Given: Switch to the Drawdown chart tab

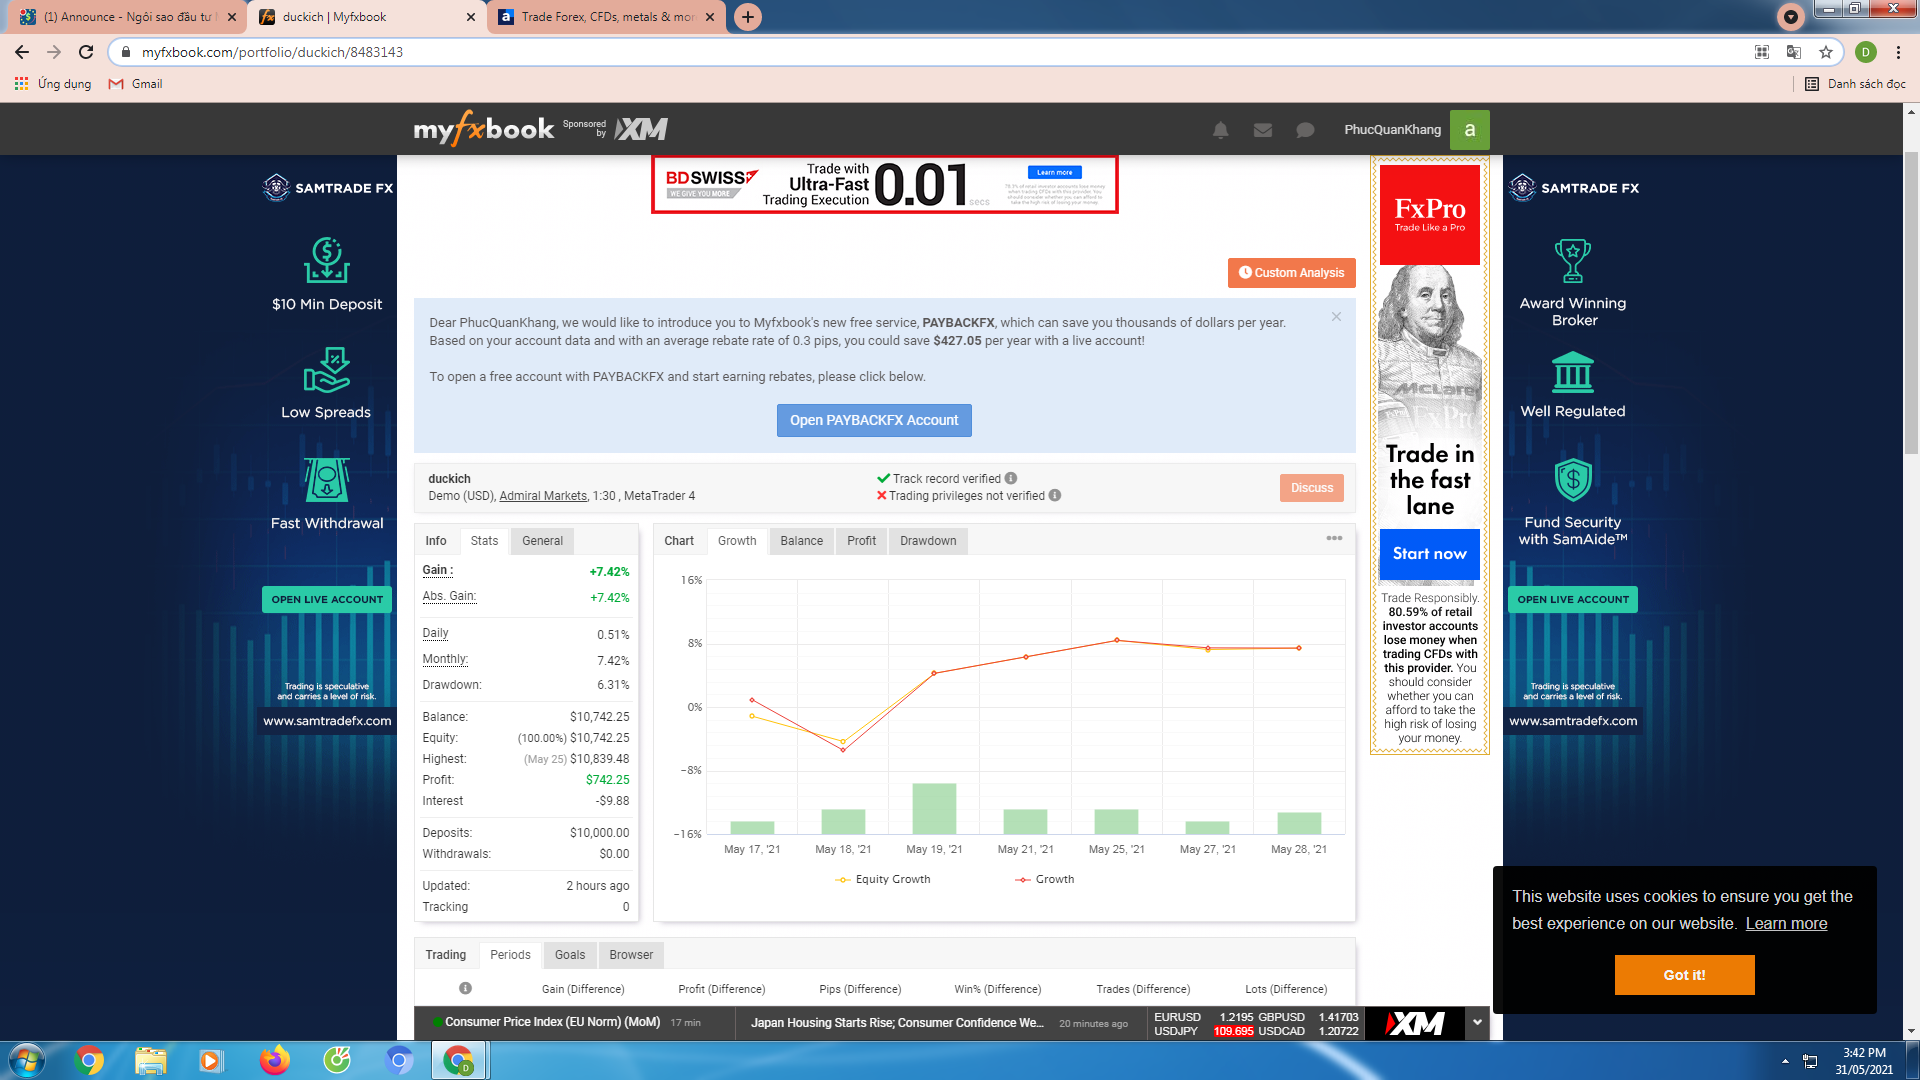Looking at the screenshot, I should pyautogui.click(x=927, y=541).
